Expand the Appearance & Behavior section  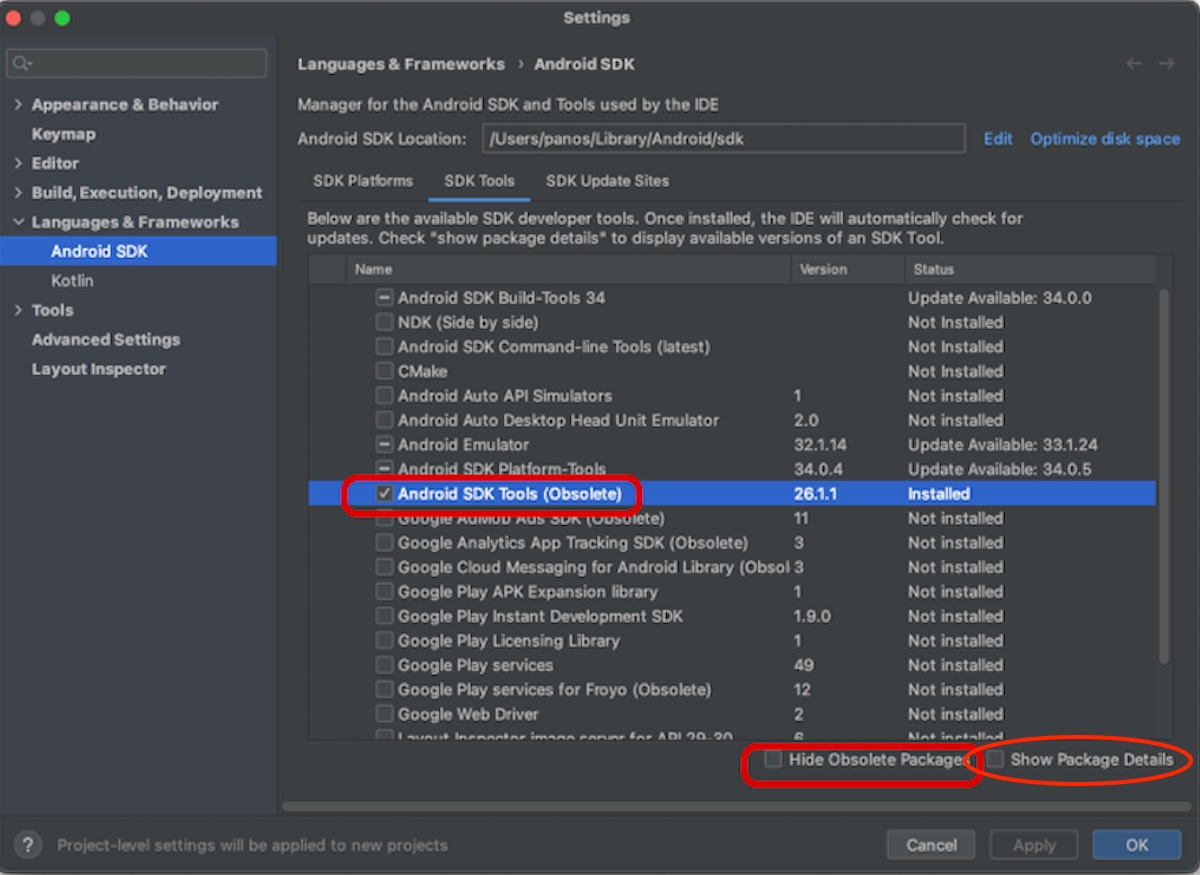pos(18,105)
